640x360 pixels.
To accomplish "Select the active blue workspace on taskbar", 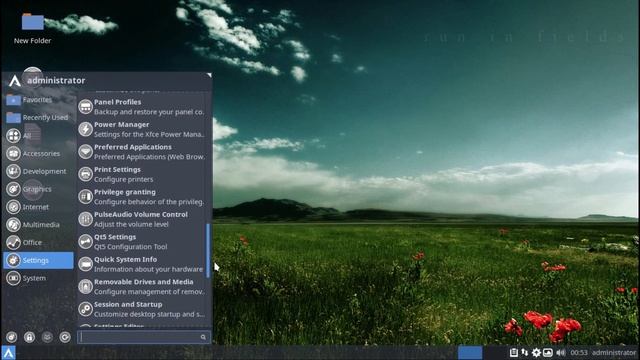I will click(470, 353).
